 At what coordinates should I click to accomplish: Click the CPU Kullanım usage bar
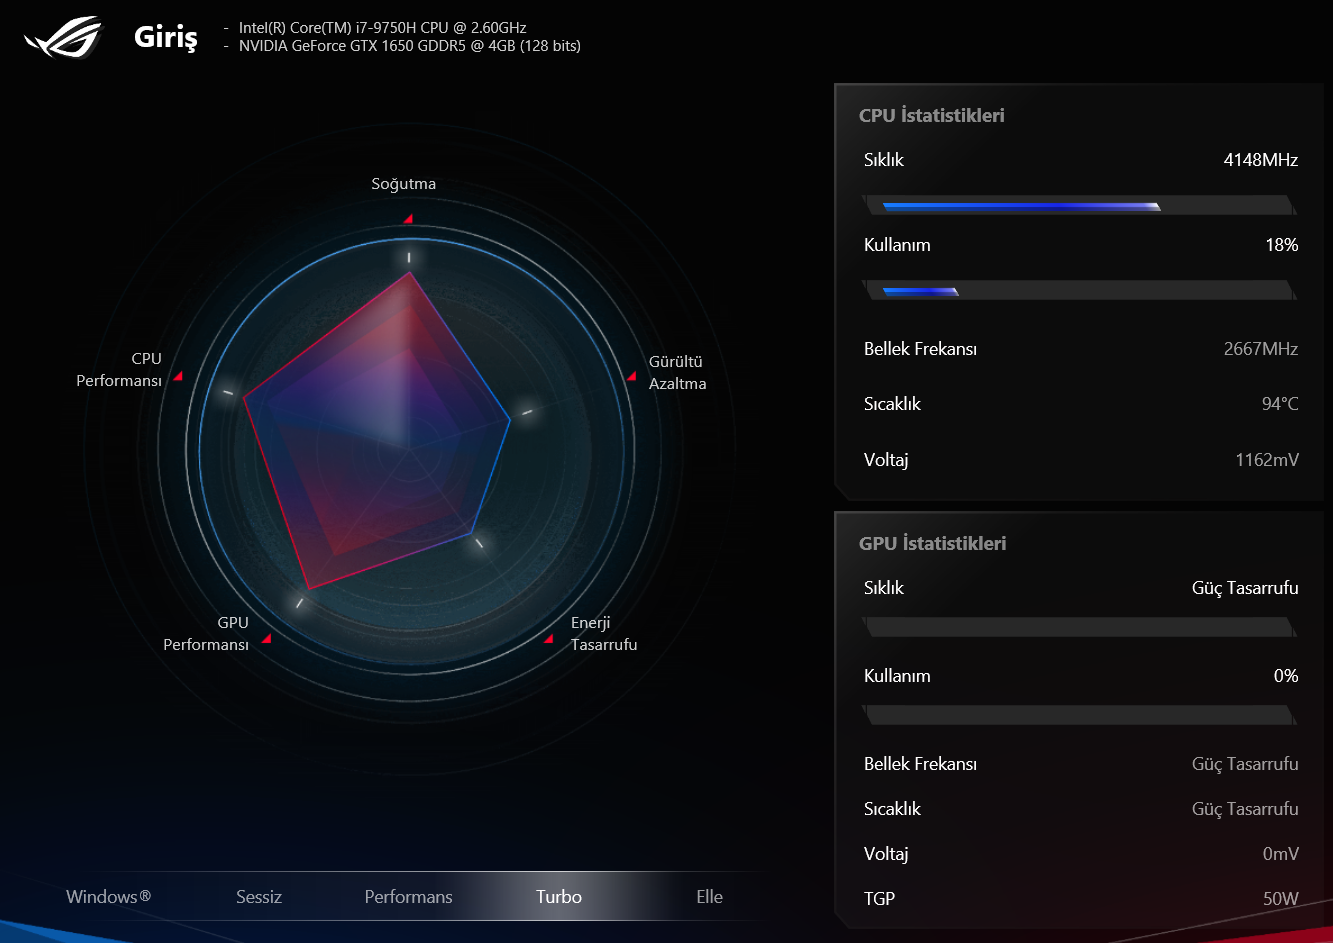1079,291
